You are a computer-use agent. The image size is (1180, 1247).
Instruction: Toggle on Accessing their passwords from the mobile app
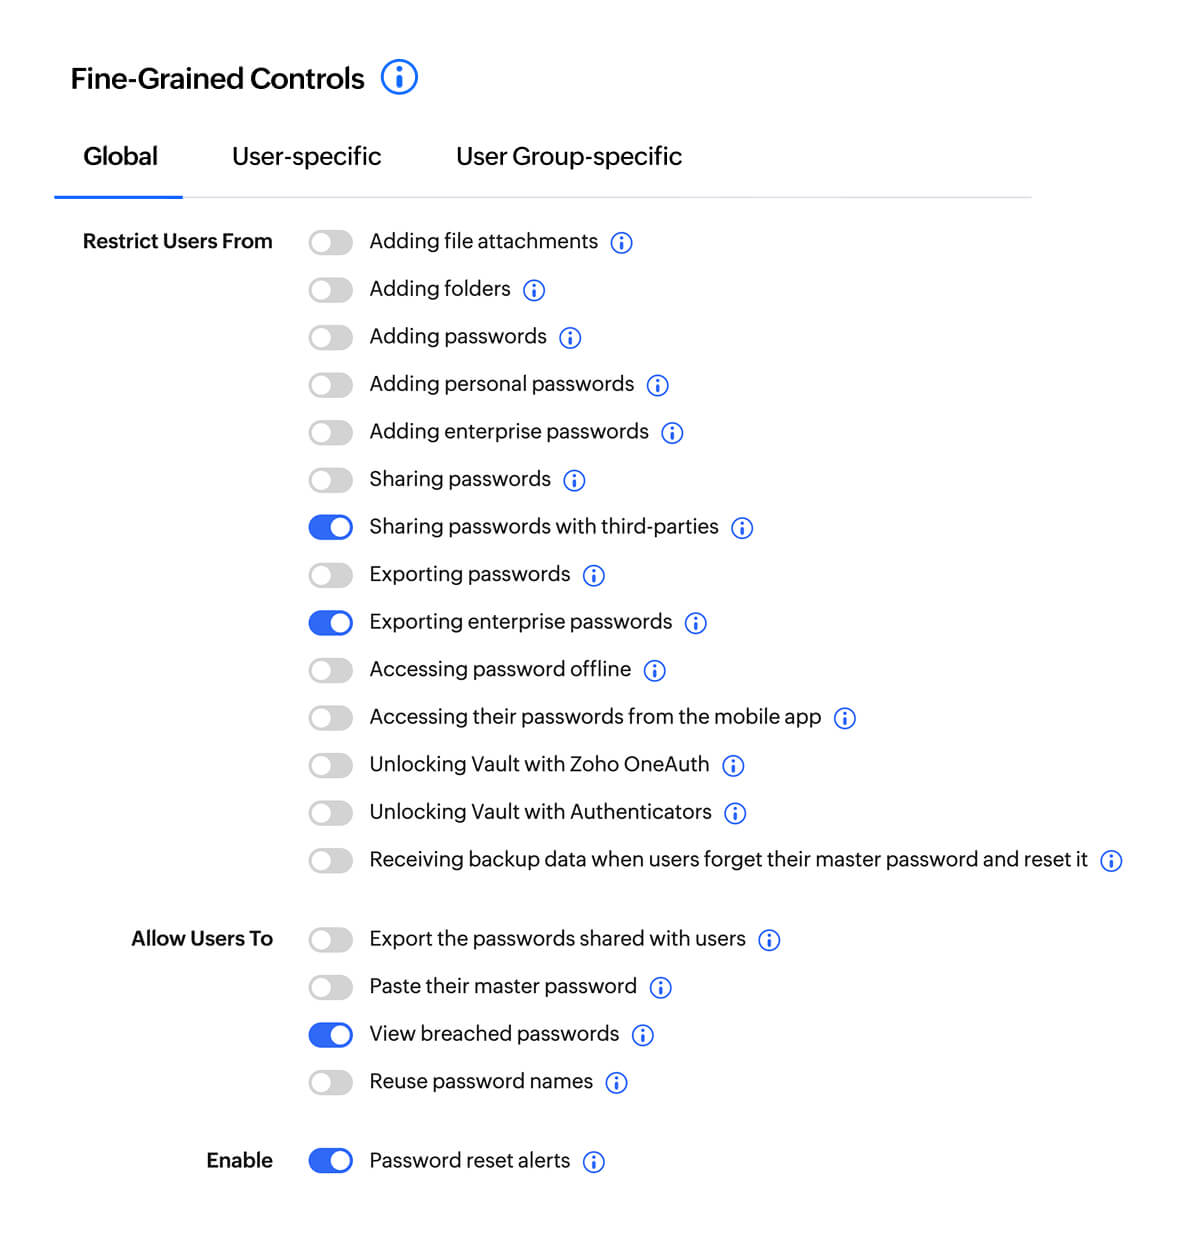[330, 717]
